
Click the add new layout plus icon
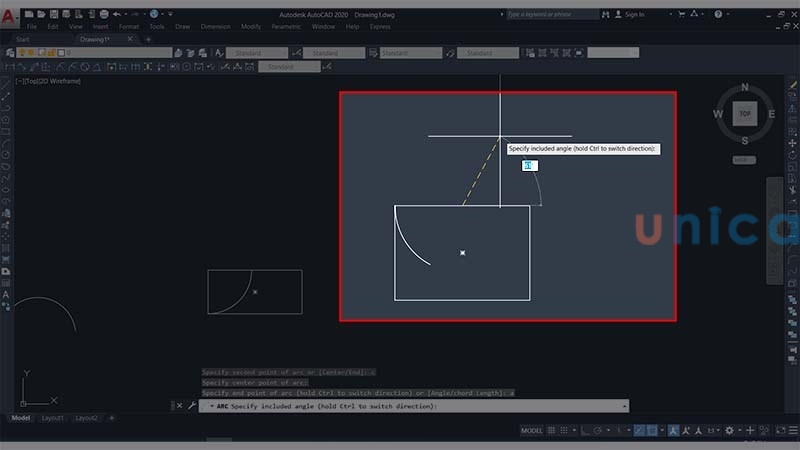111,418
